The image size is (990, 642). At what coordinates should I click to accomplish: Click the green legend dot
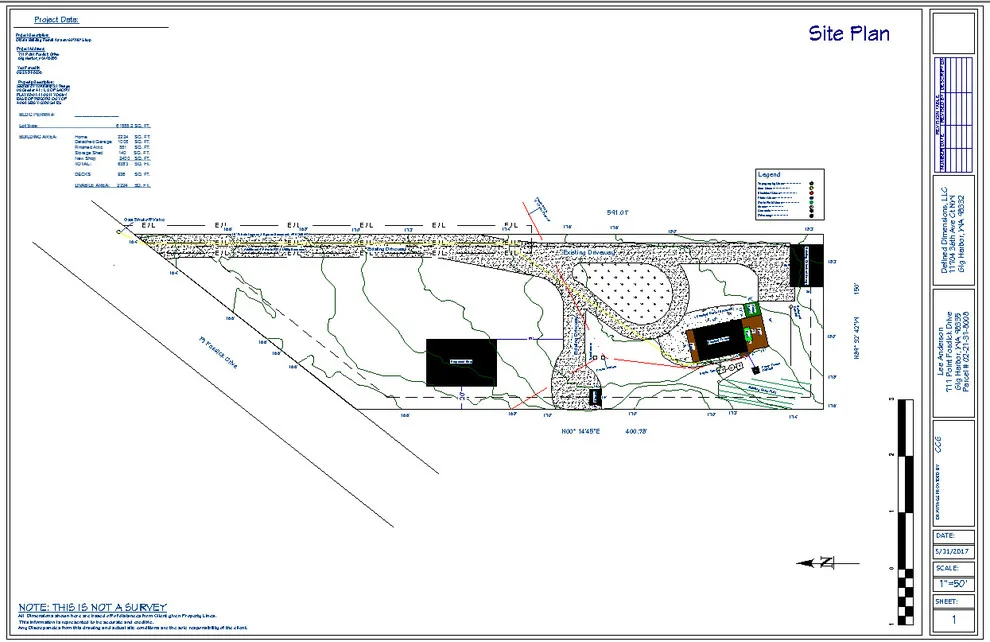[811, 202]
